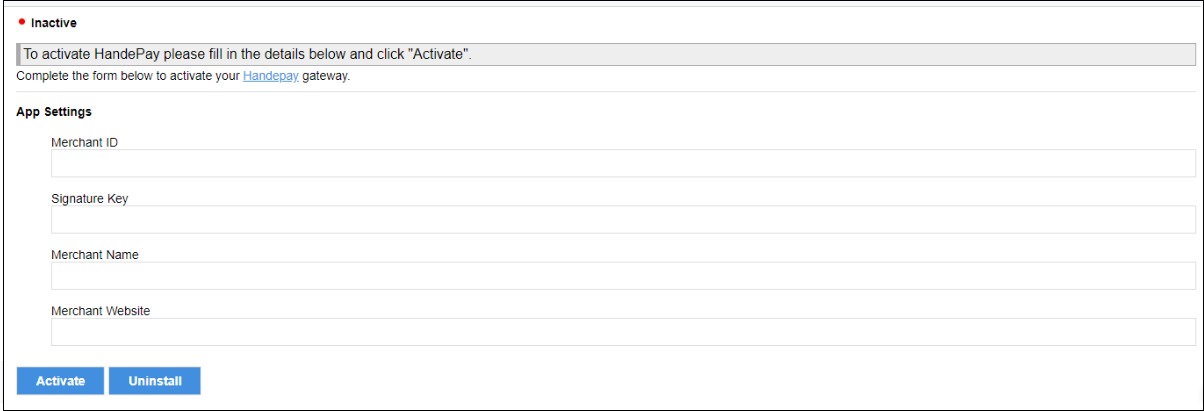Click the Inactive status label
Screen dimensions: 1204x411
[x=54, y=22]
